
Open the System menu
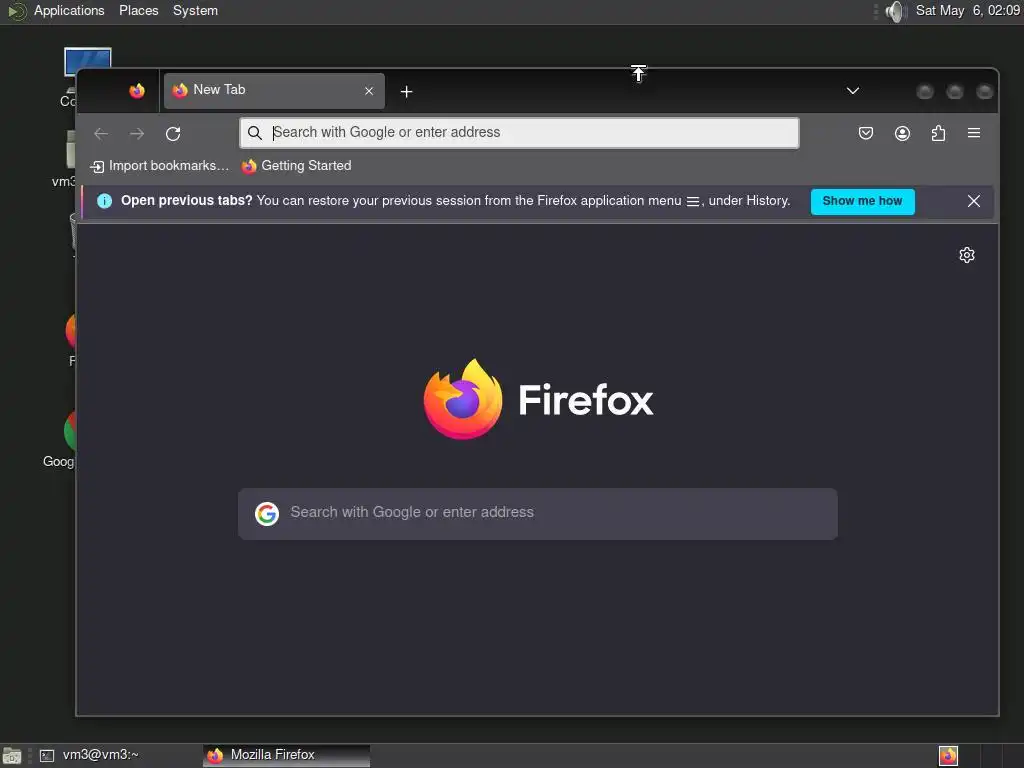click(x=195, y=10)
